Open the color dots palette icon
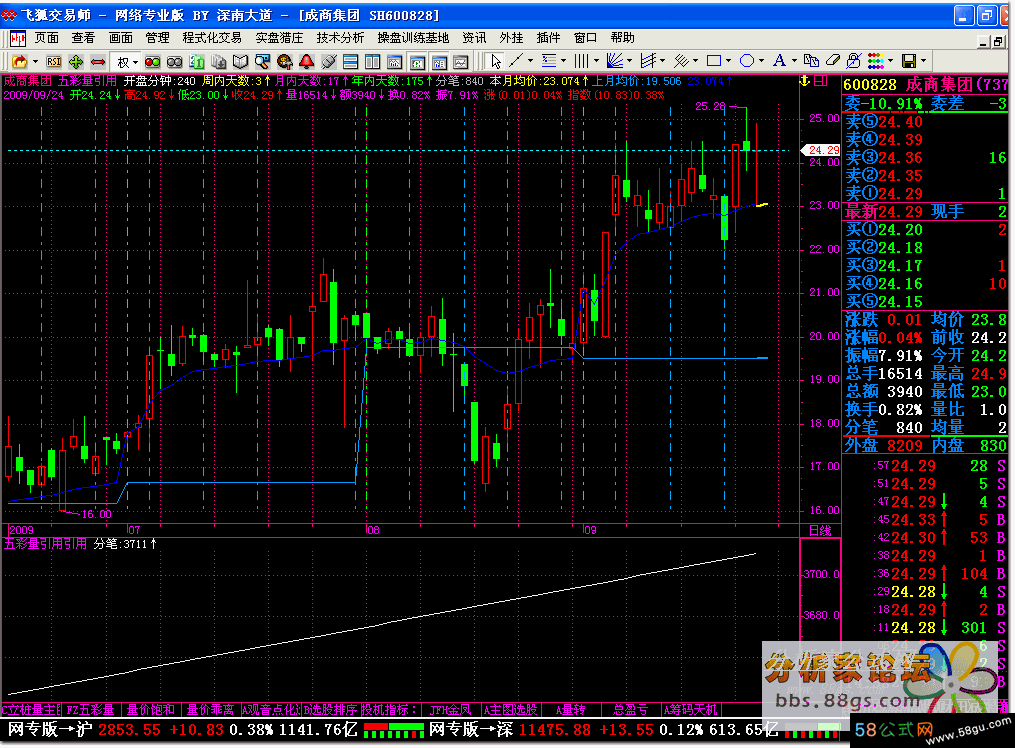Image resolution: width=1015 pixels, height=748 pixels. 876,61
